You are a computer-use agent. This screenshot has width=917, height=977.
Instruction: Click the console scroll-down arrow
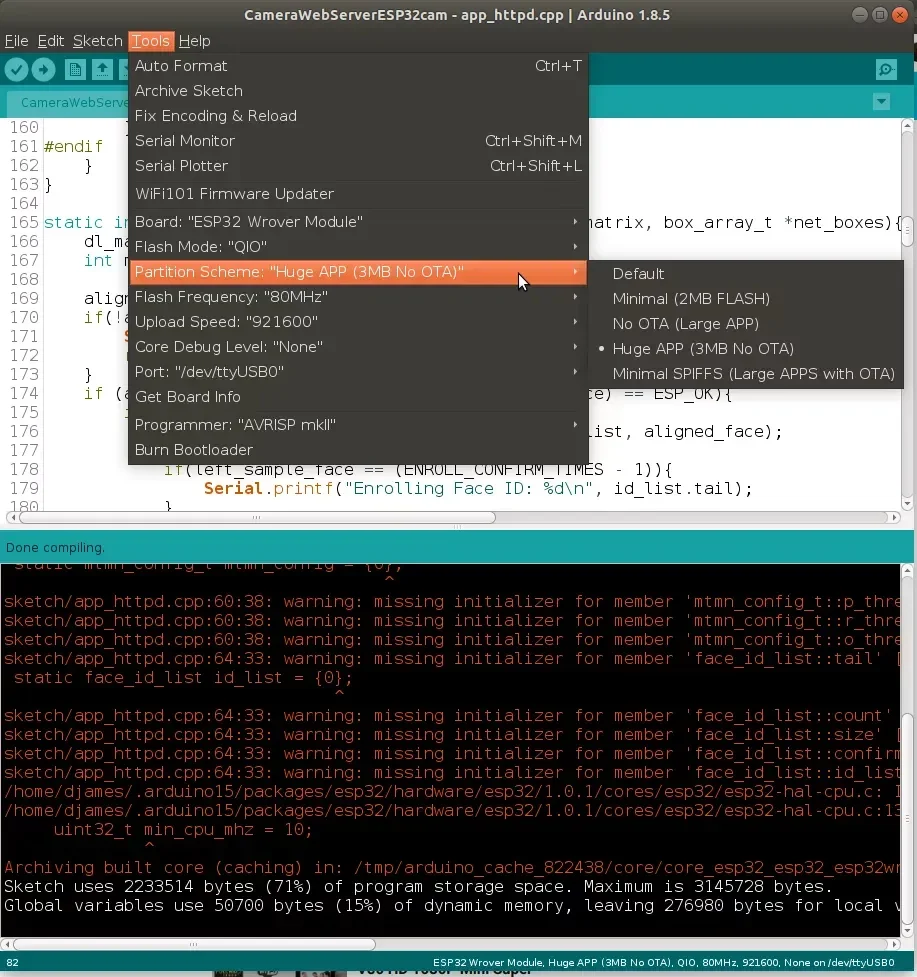tap(907, 931)
